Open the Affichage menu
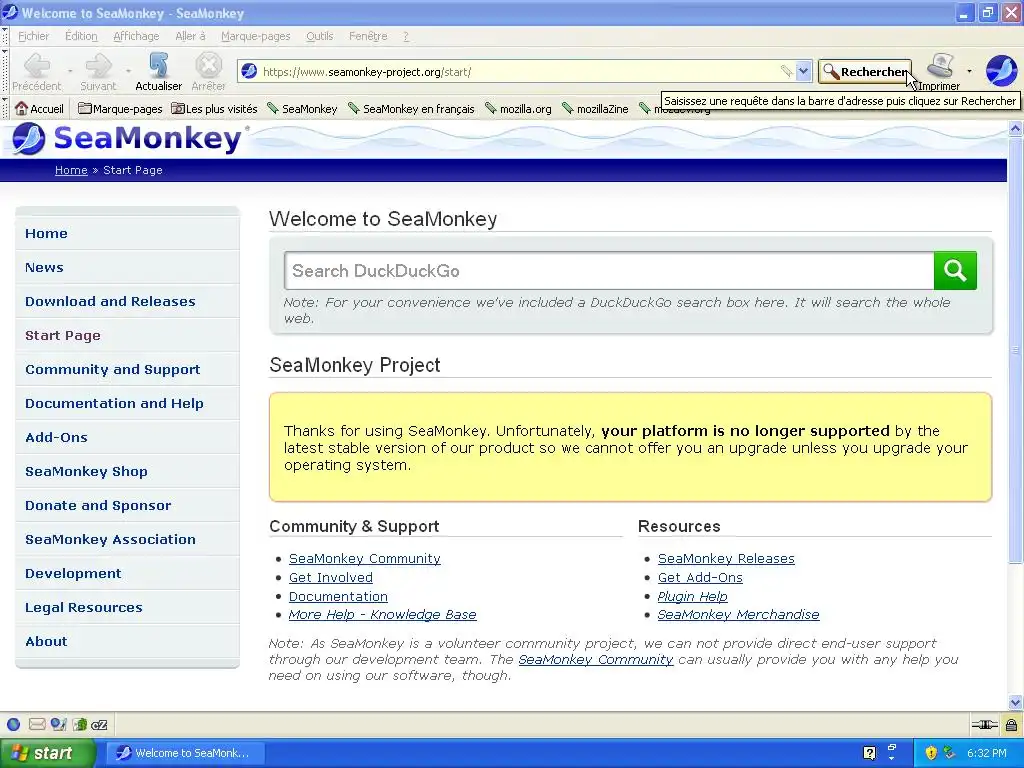1024x768 pixels. pyautogui.click(x=136, y=36)
